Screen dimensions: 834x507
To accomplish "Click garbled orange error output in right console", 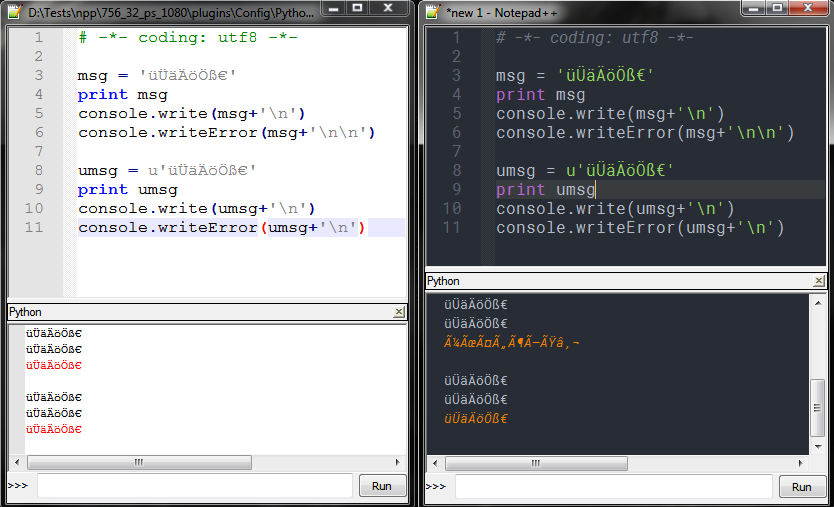I will [x=512, y=343].
